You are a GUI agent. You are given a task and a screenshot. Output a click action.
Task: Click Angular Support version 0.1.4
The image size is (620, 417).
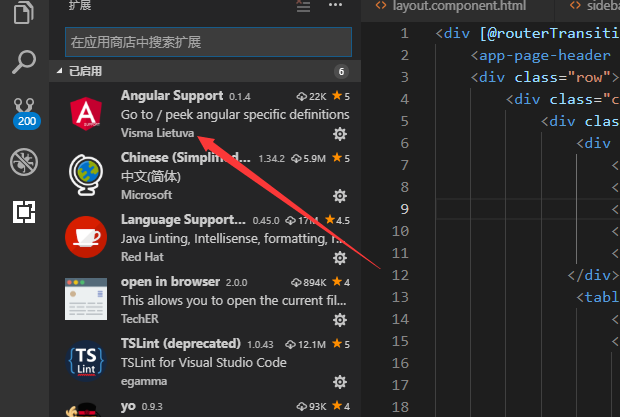pyautogui.click(x=240, y=97)
